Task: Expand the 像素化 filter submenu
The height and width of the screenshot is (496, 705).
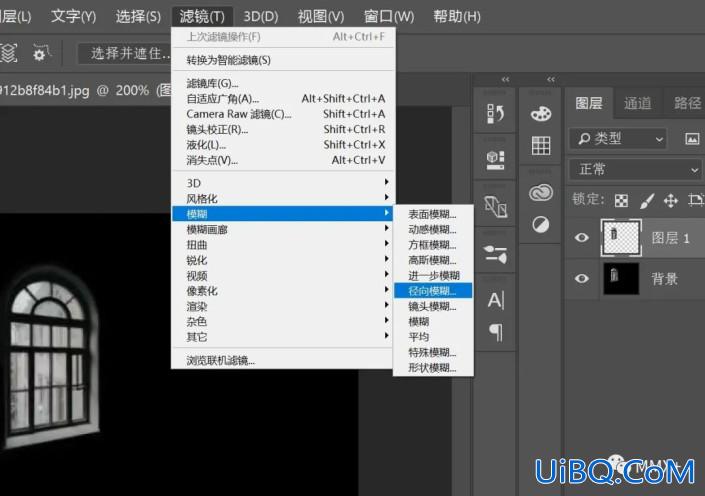Action: [282, 290]
